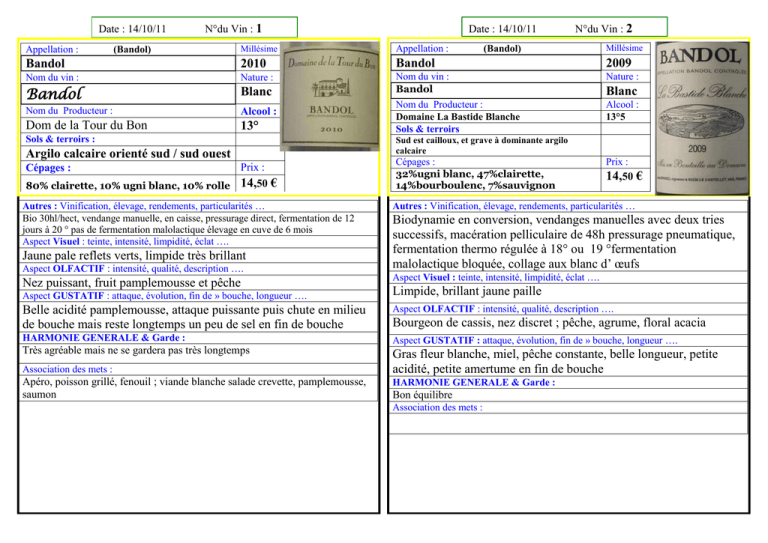Screen dimensions: 768x543
Task: Click the wine 1 price 14,50 €
Action: [259, 183]
